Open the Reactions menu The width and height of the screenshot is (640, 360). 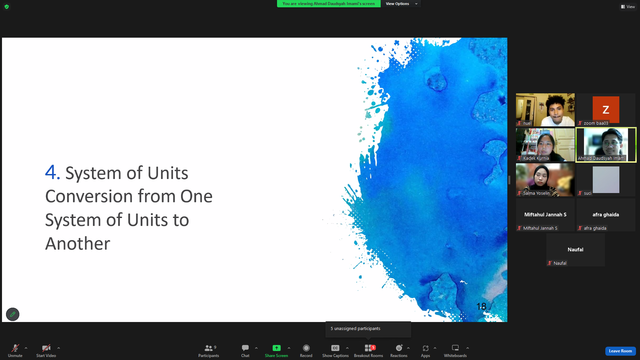[x=399, y=350]
